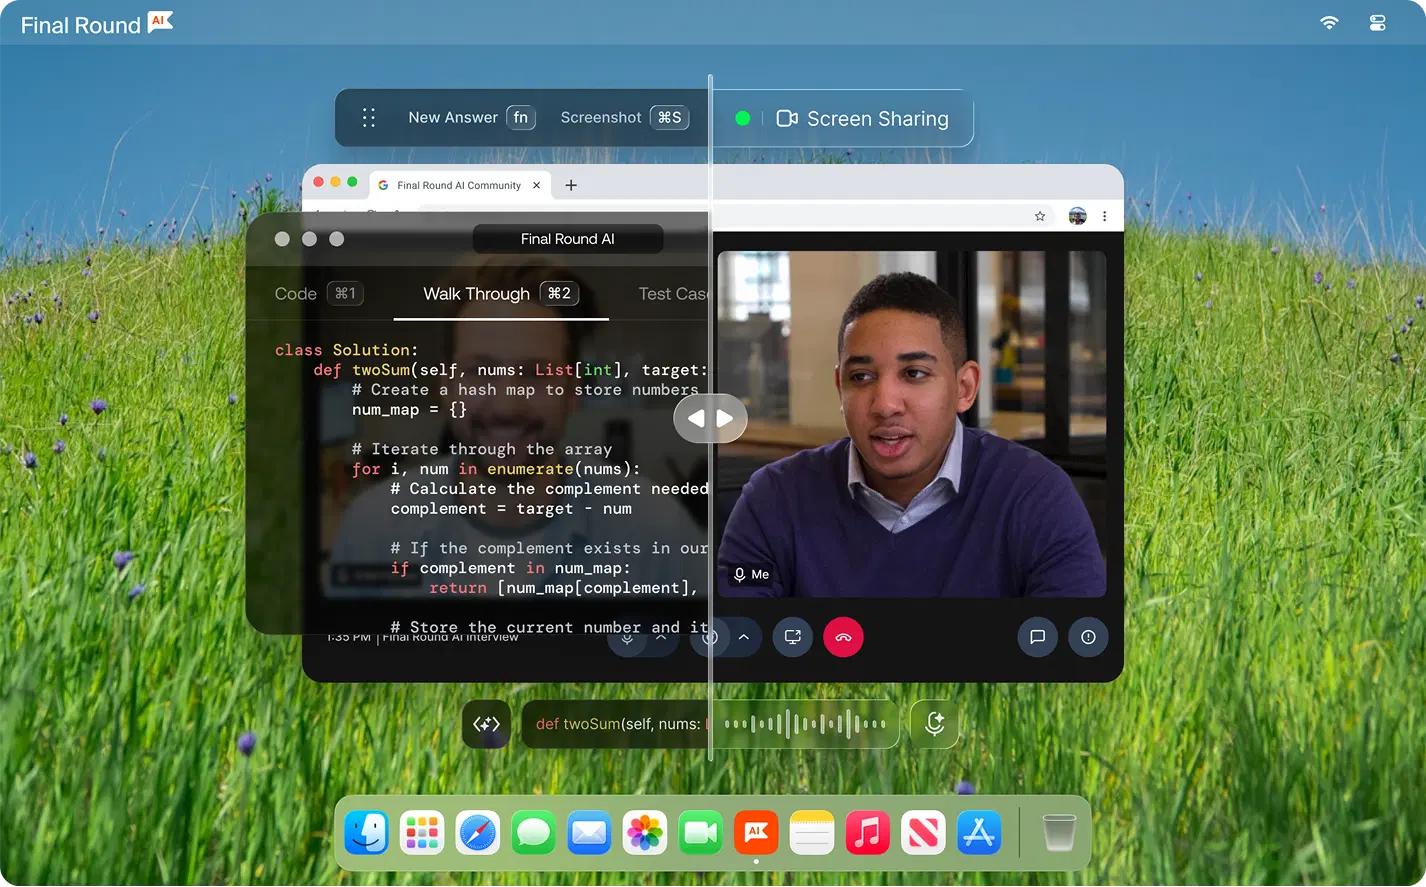Open the chat bubble icon in the meeting
The width and height of the screenshot is (1426, 887).
pos(1038,637)
